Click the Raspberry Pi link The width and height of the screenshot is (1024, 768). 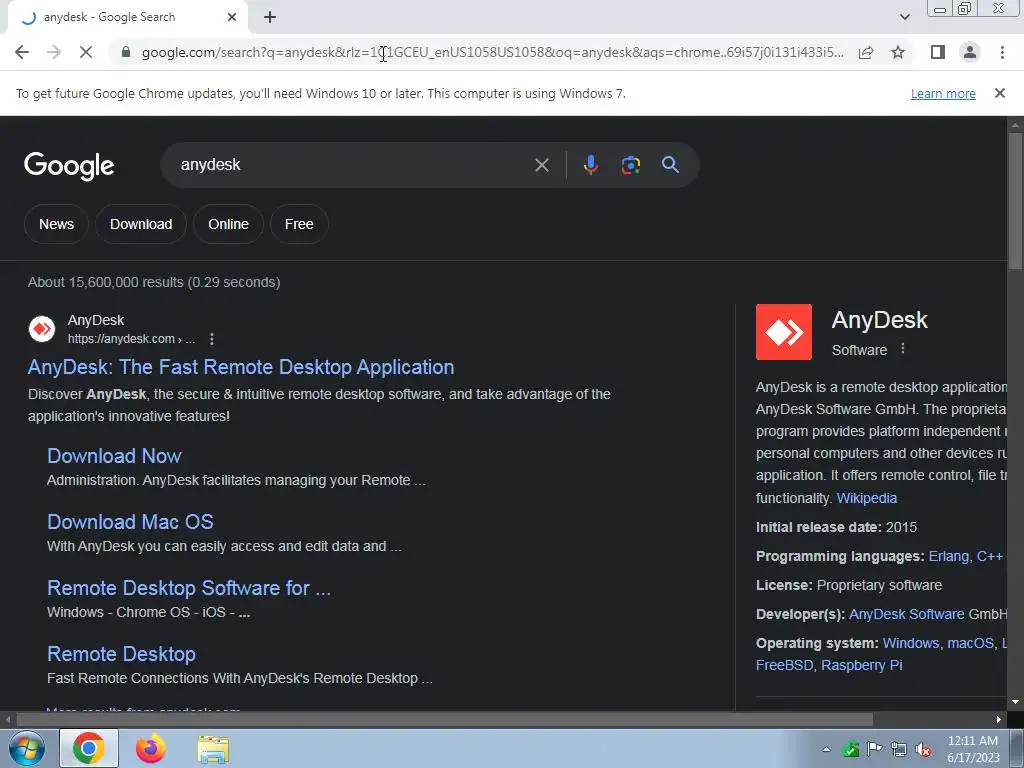(861, 665)
